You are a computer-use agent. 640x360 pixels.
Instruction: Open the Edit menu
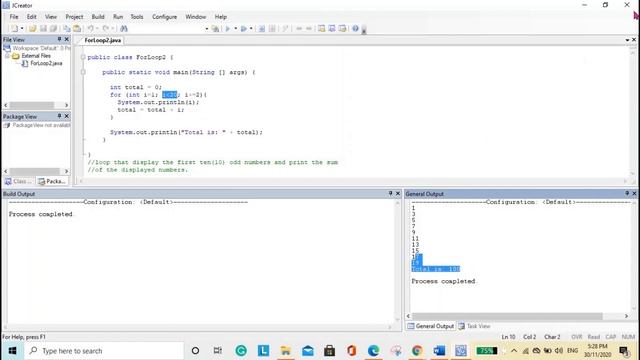31,17
